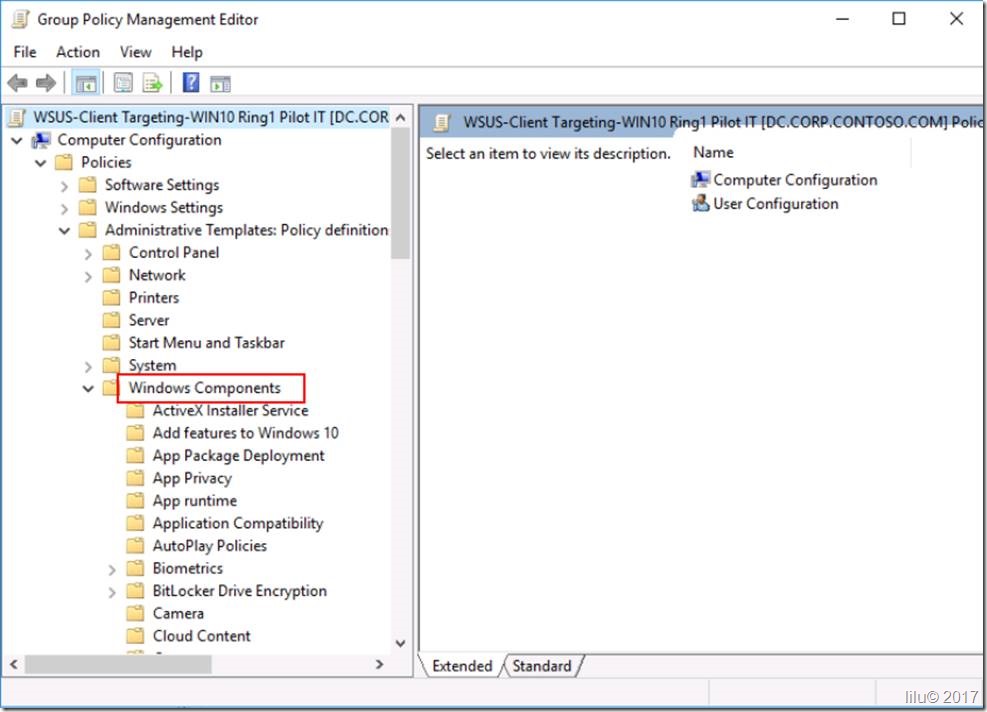Expand the Control Panel node
The height and width of the screenshot is (712, 987).
click(x=88, y=254)
